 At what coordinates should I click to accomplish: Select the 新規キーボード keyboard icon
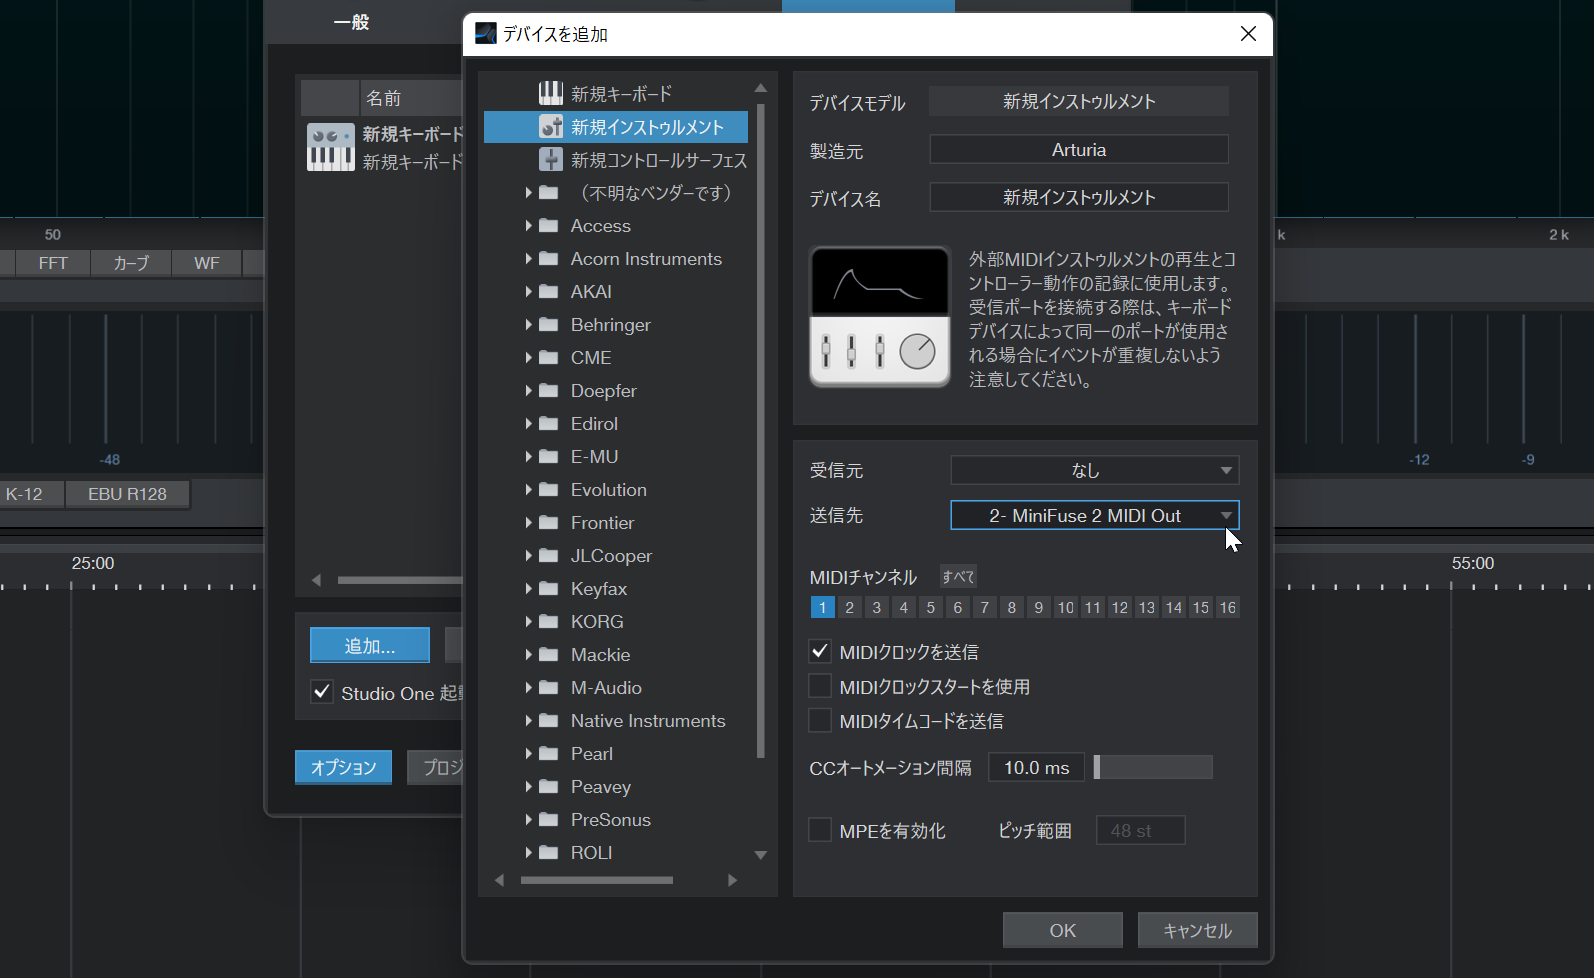[551, 94]
